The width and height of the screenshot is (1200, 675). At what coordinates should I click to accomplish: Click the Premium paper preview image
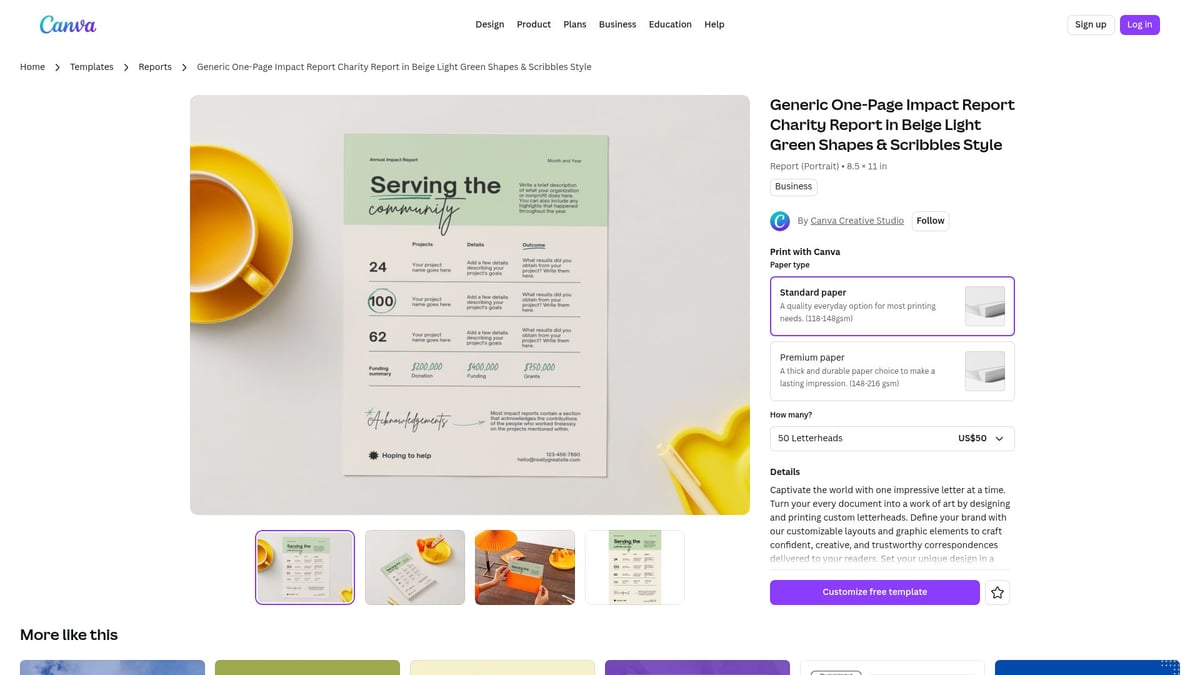pos(985,371)
